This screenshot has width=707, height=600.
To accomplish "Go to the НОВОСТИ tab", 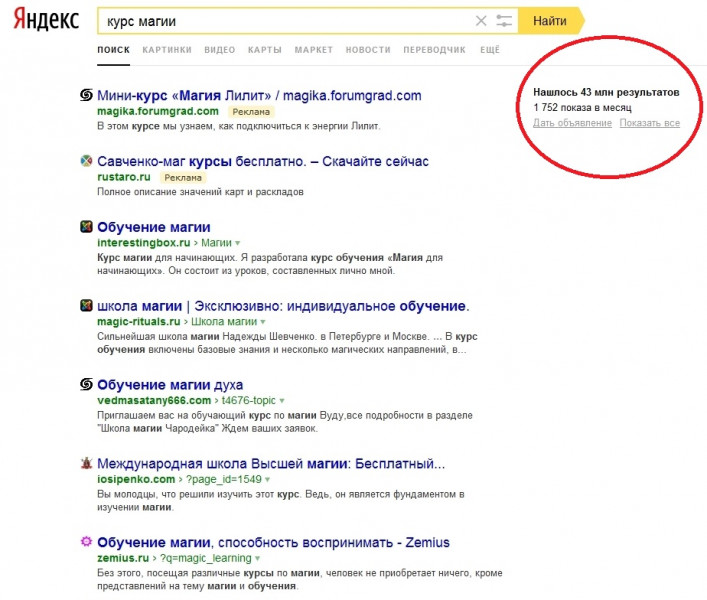I will [x=368, y=50].
